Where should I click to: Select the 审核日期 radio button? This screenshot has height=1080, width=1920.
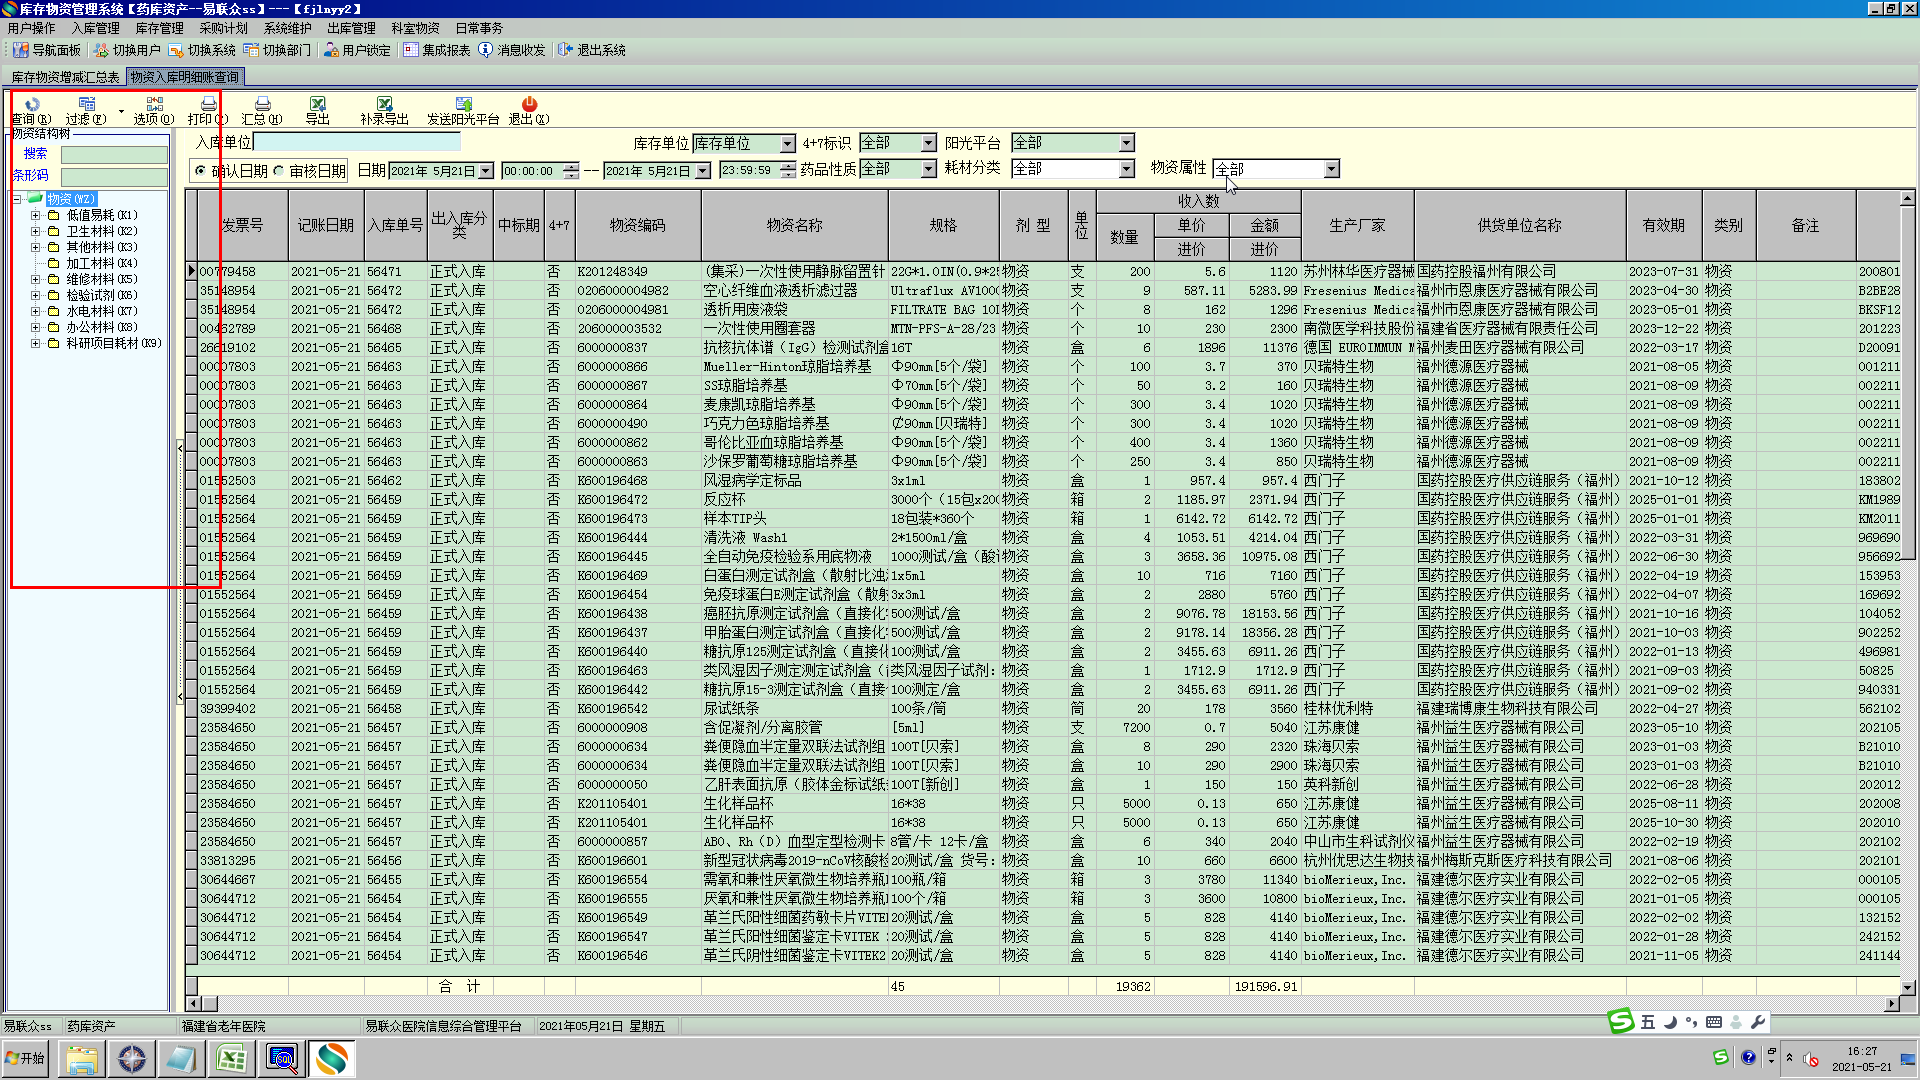[x=279, y=171]
